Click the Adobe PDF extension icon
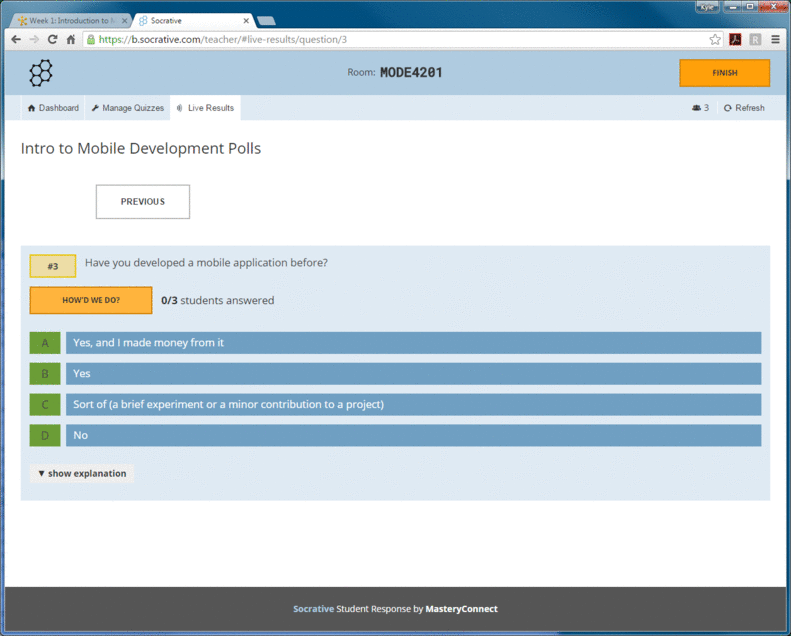This screenshot has width=791, height=636. [x=735, y=39]
